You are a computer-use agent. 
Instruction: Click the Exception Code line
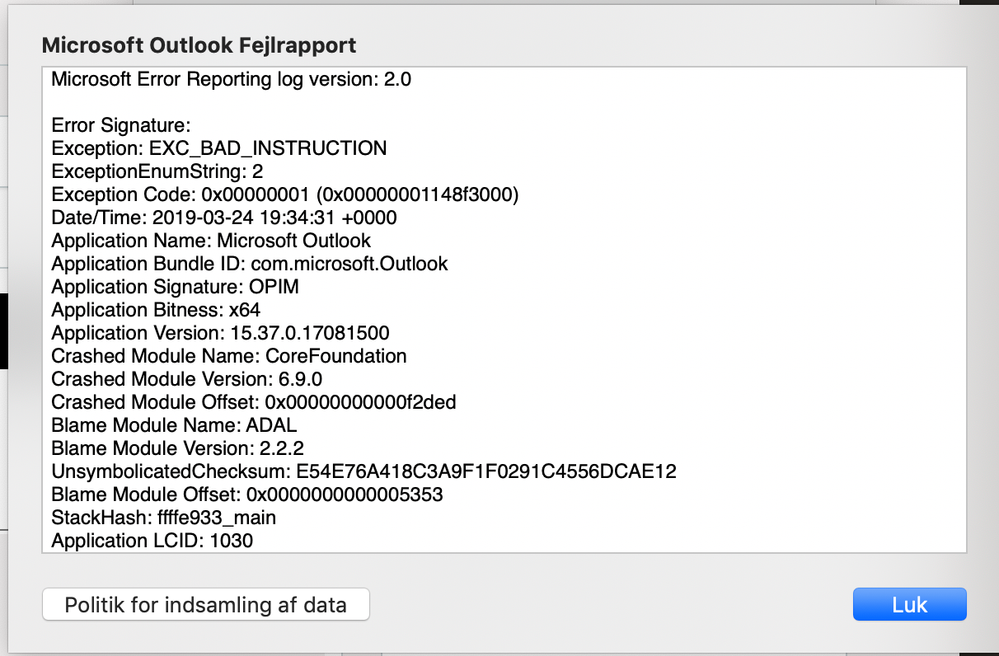pyautogui.click(x=285, y=194)
